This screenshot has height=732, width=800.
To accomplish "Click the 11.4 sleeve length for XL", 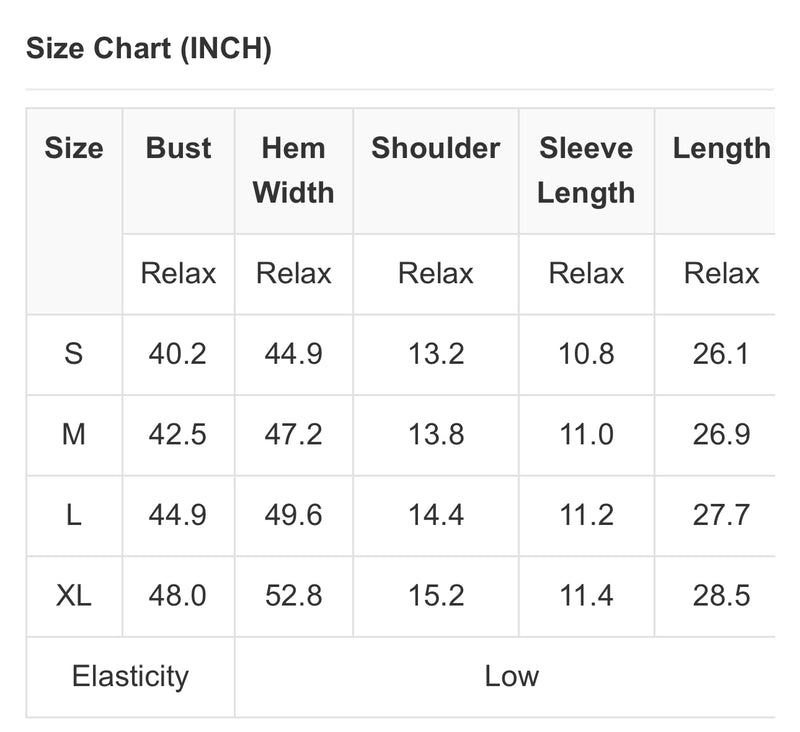I will [x=586, y=595].
